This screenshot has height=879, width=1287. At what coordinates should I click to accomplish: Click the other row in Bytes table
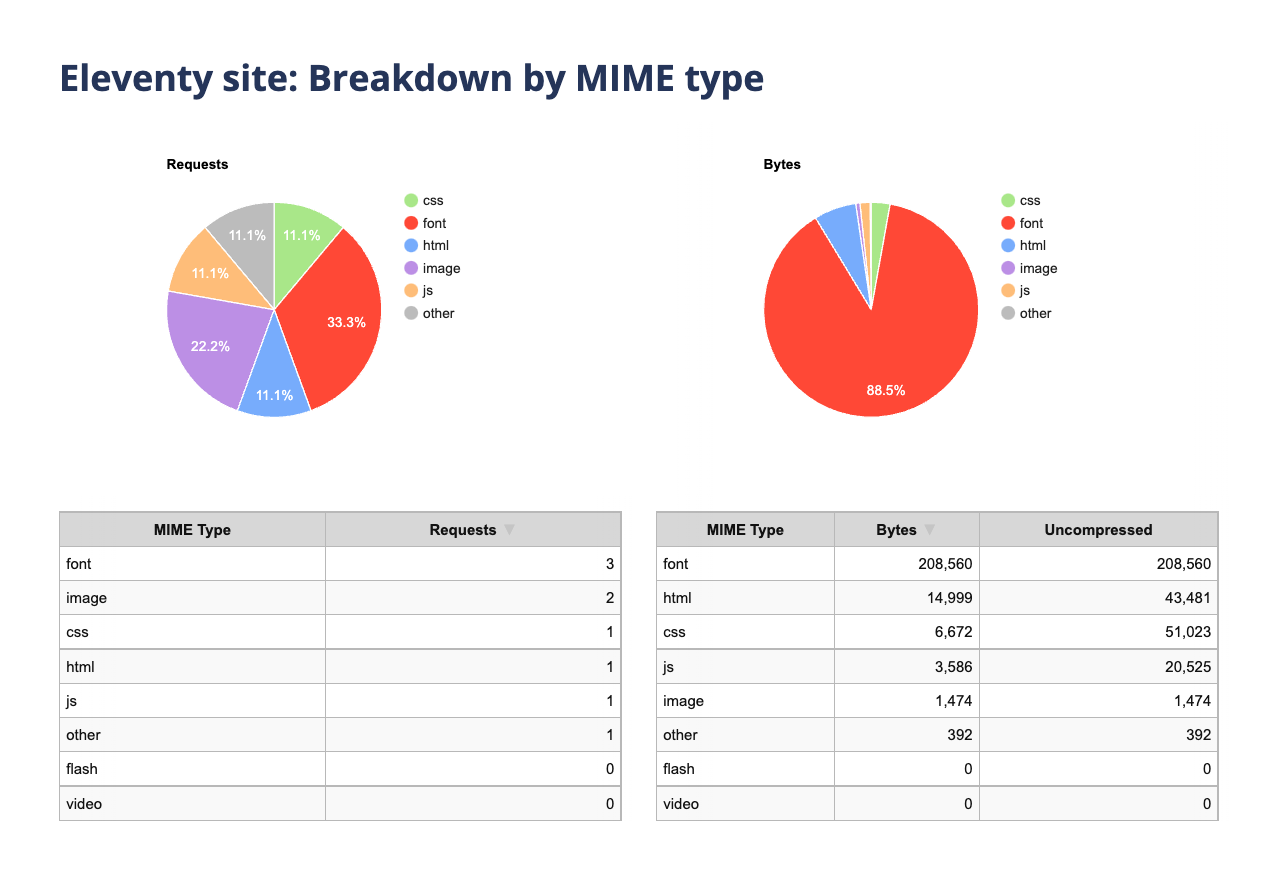[x=937, y=735]
